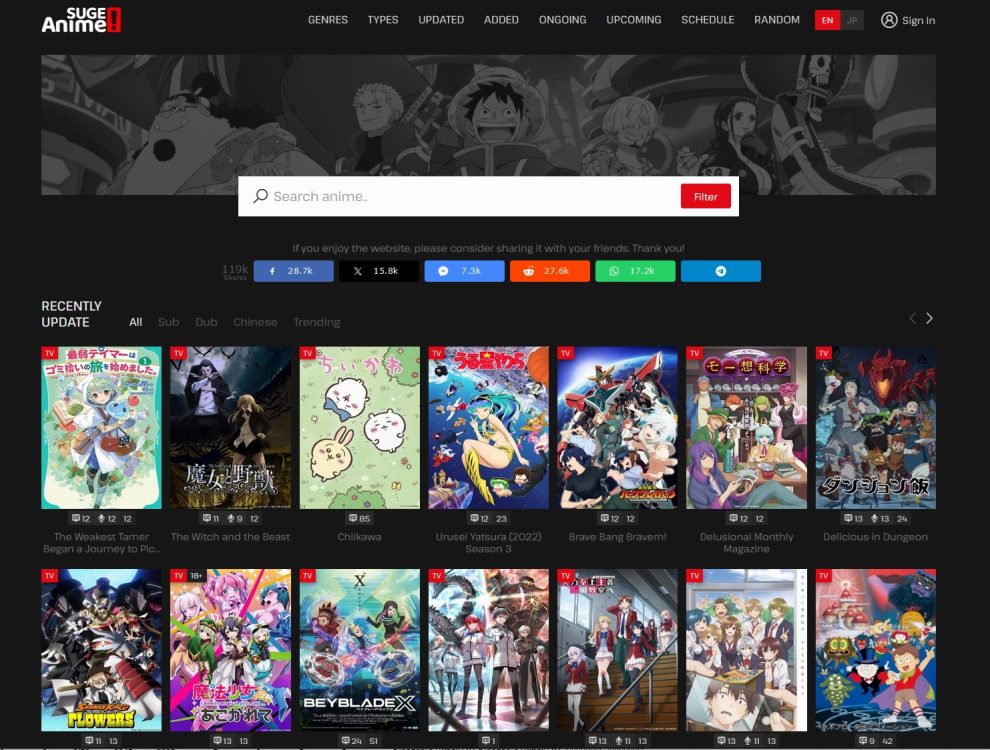Open the Chiikawa poster
This screenshot has width=990, height=750.
[x=359, y=427]
